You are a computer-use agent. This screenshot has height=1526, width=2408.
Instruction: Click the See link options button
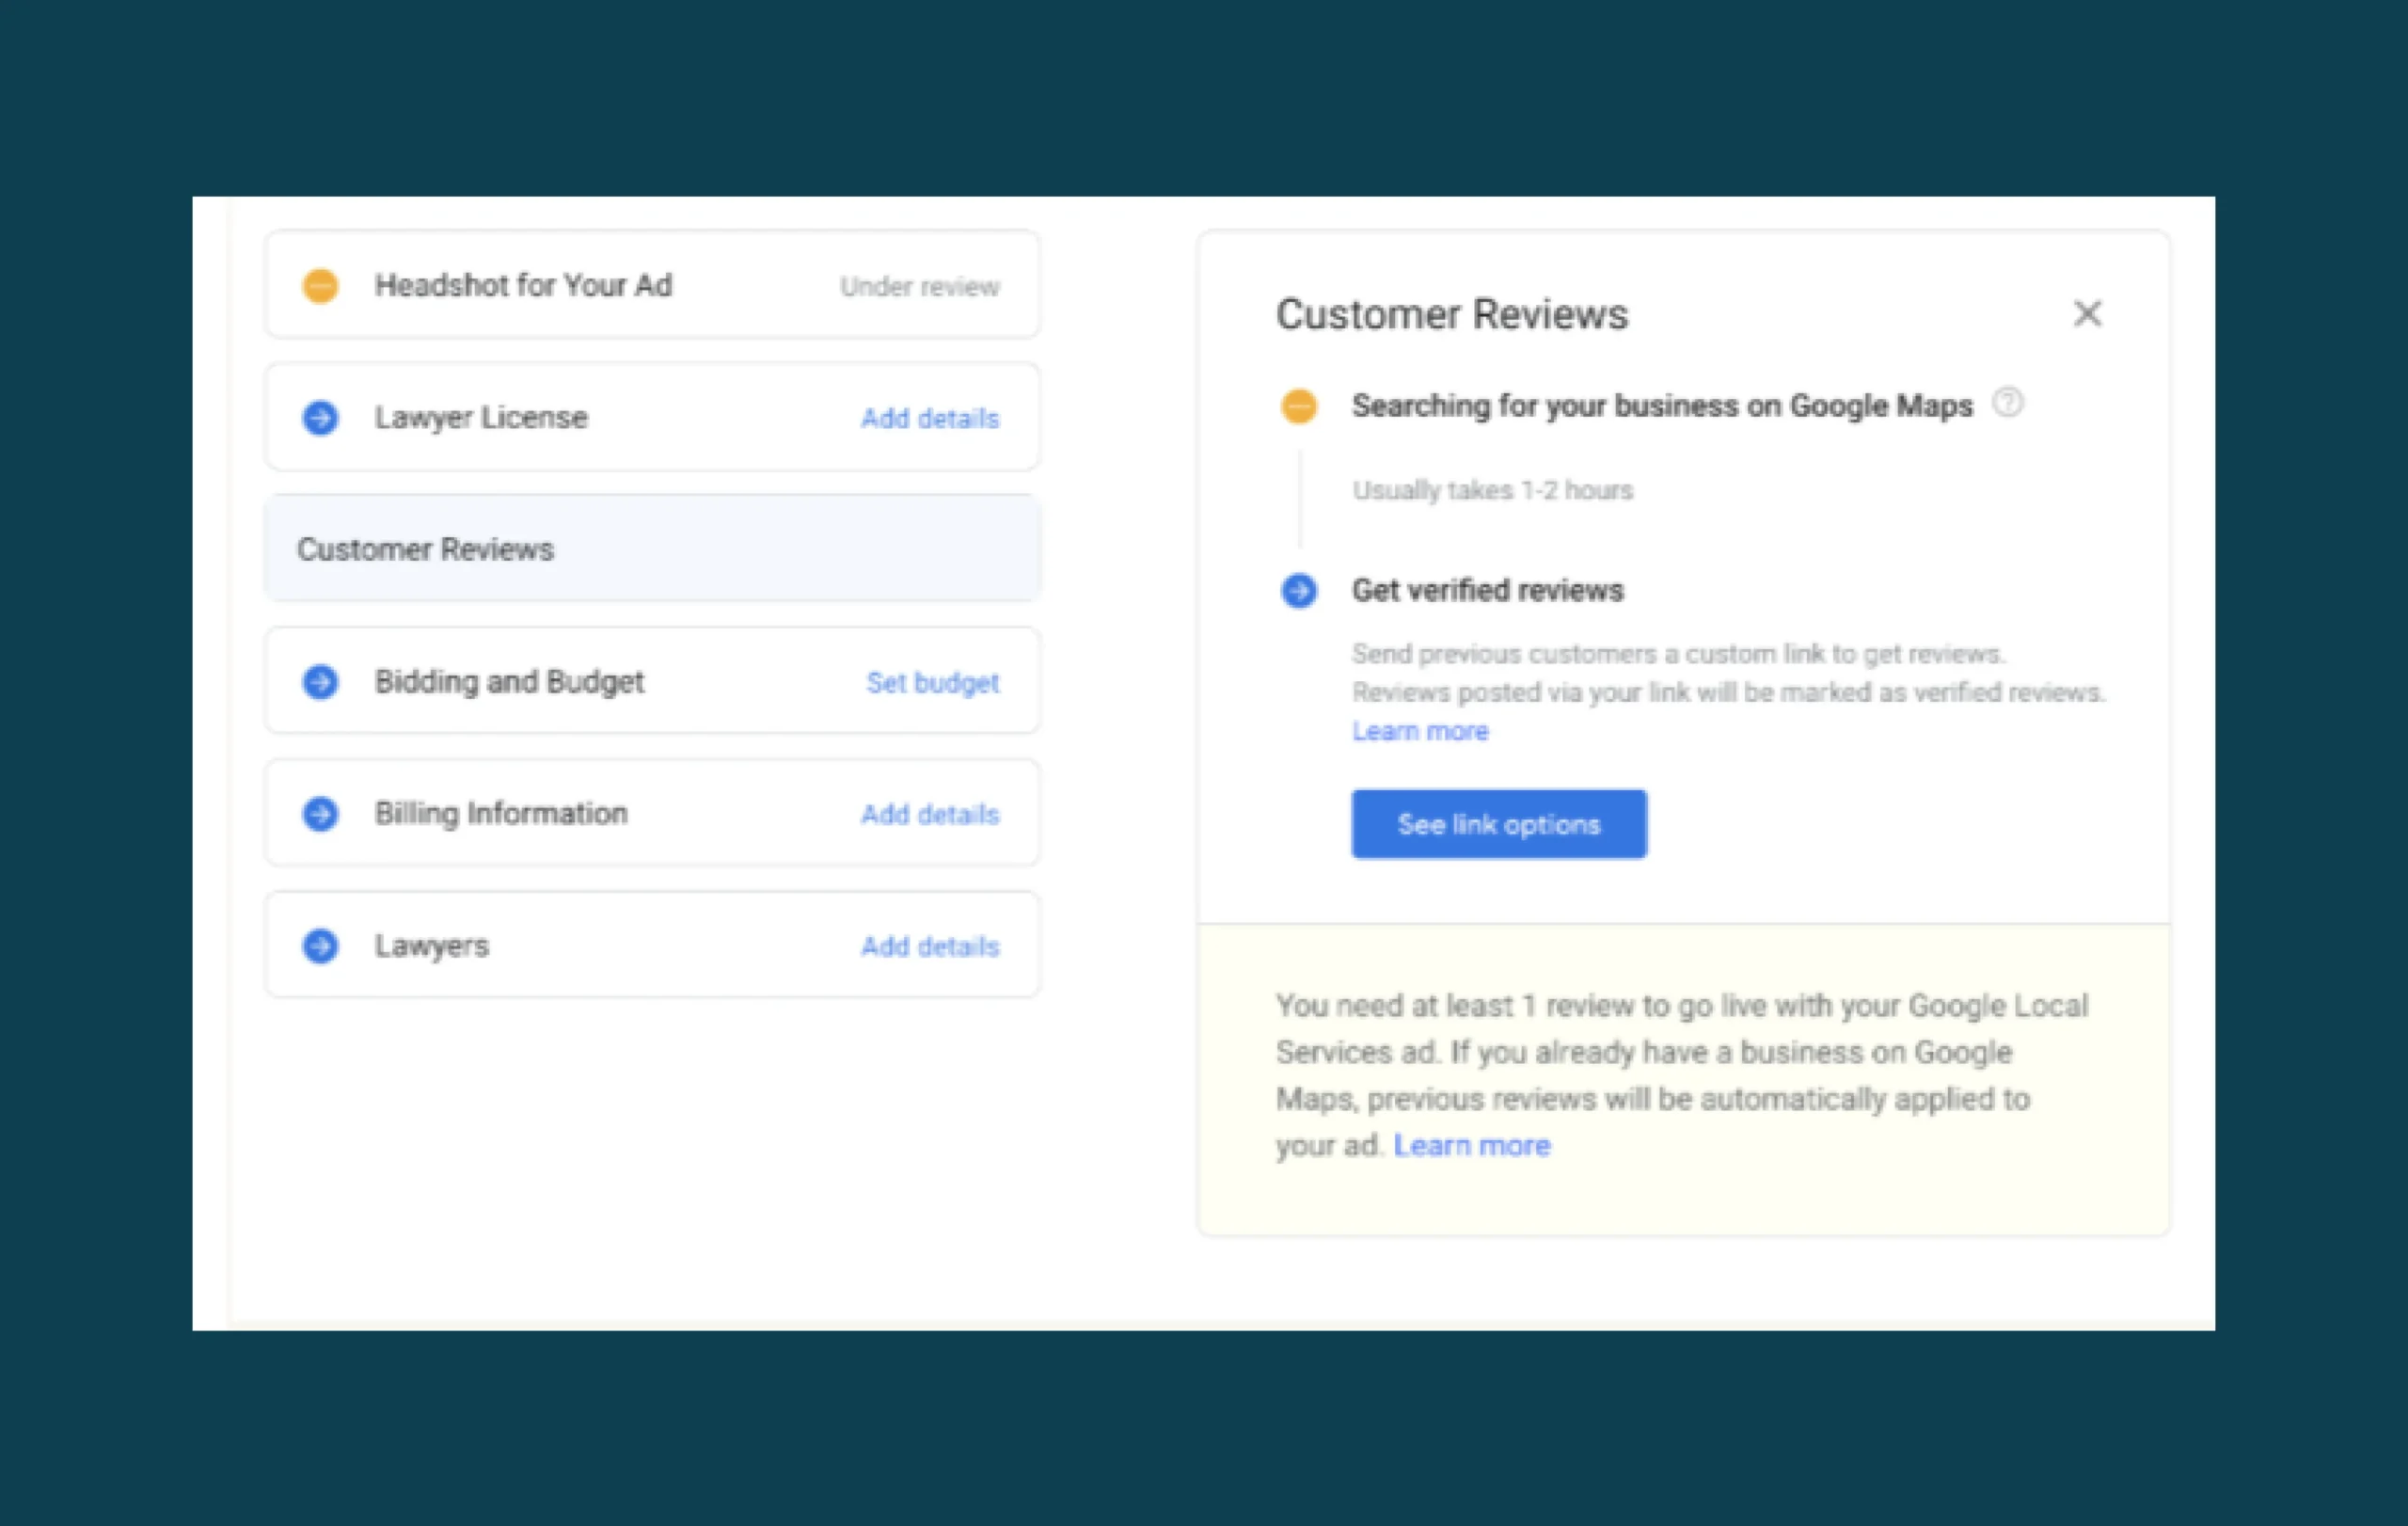[x=1499, y=824]
